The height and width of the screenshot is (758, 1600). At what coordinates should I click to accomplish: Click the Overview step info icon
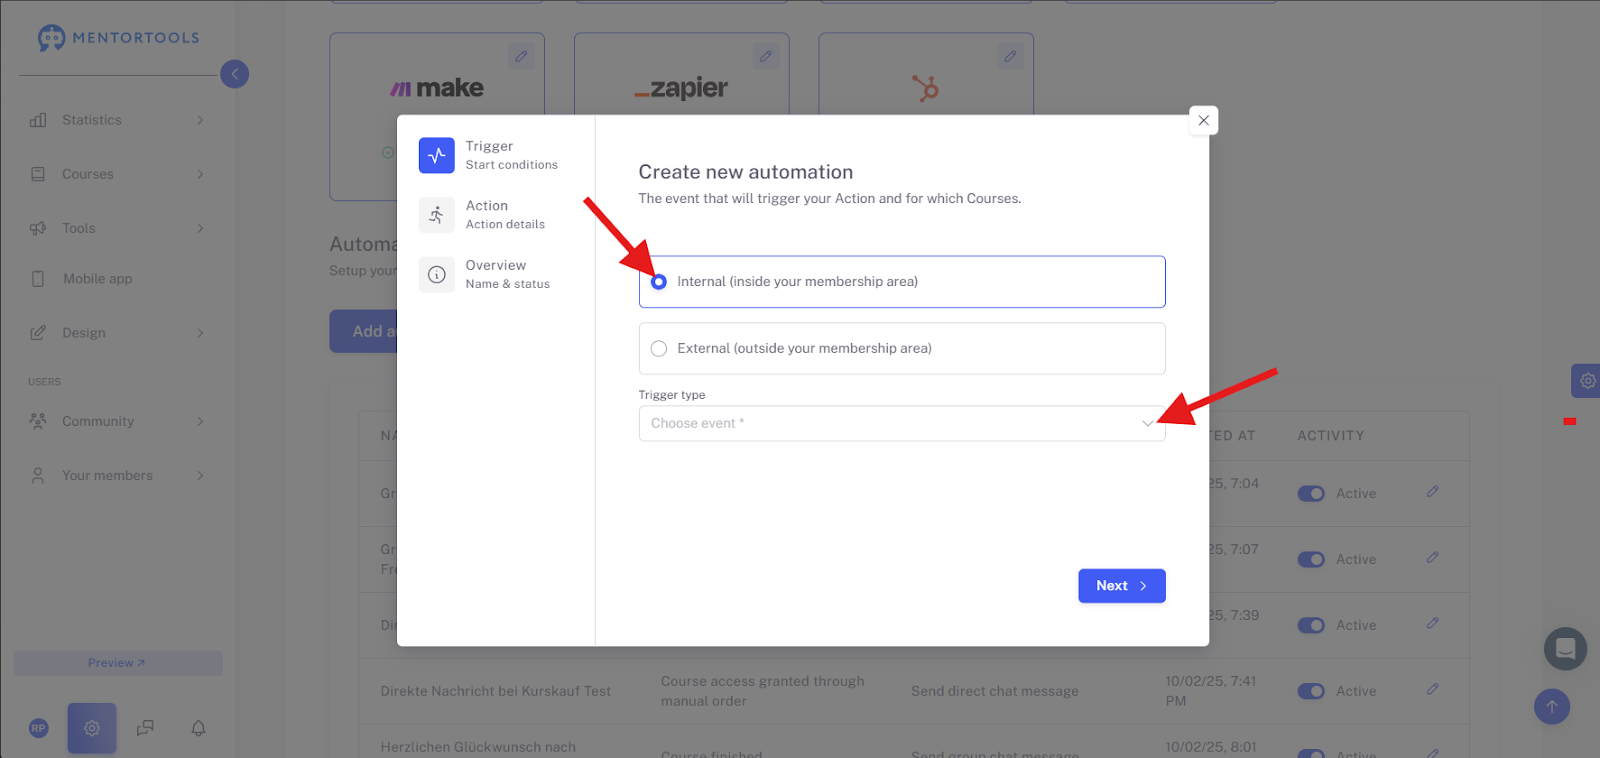437,274
